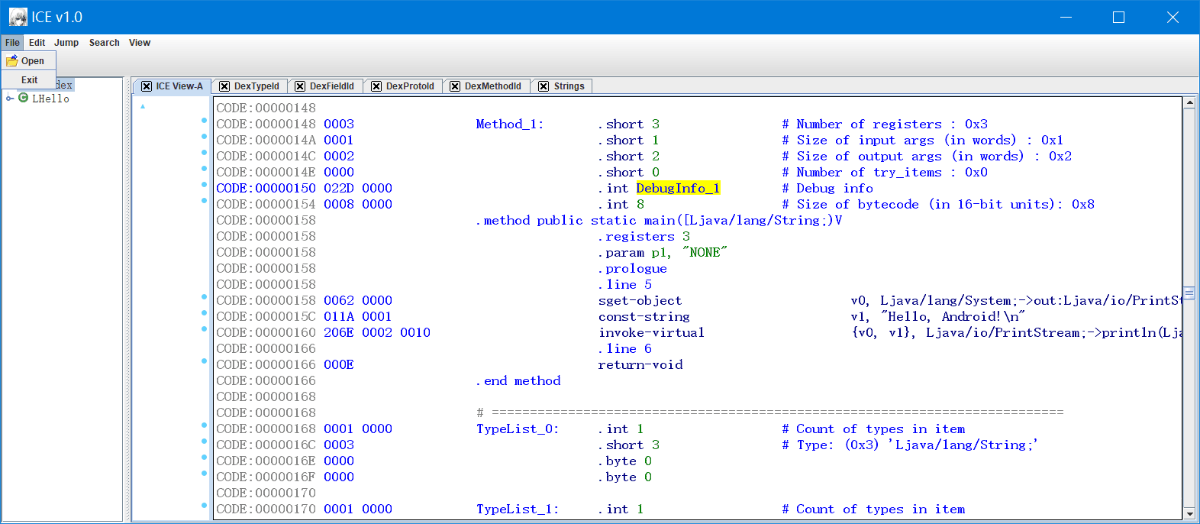Click the const-string instruction
The image size is (1200, 524).
644,317
